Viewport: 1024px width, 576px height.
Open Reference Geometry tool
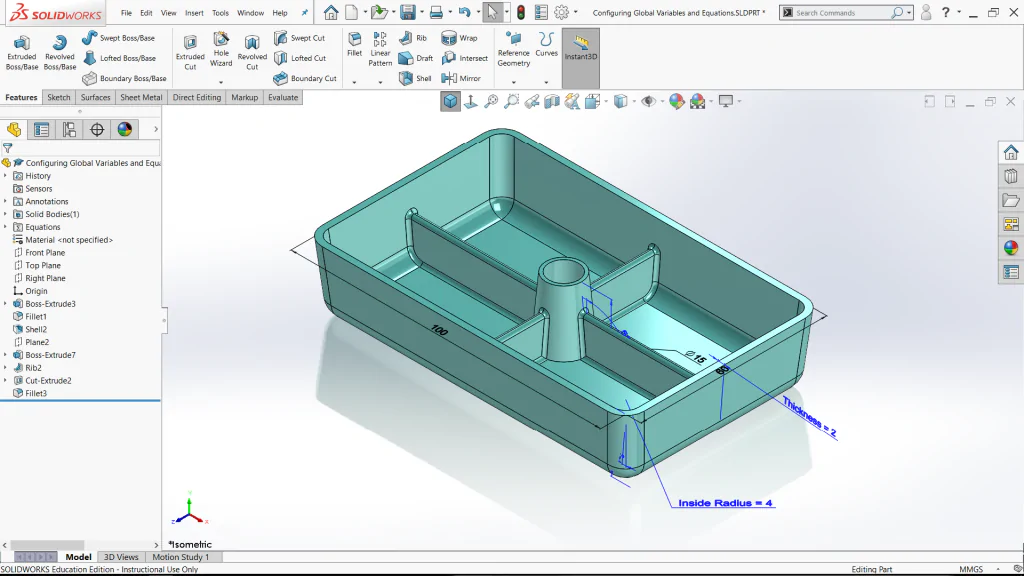click(514, 49)
